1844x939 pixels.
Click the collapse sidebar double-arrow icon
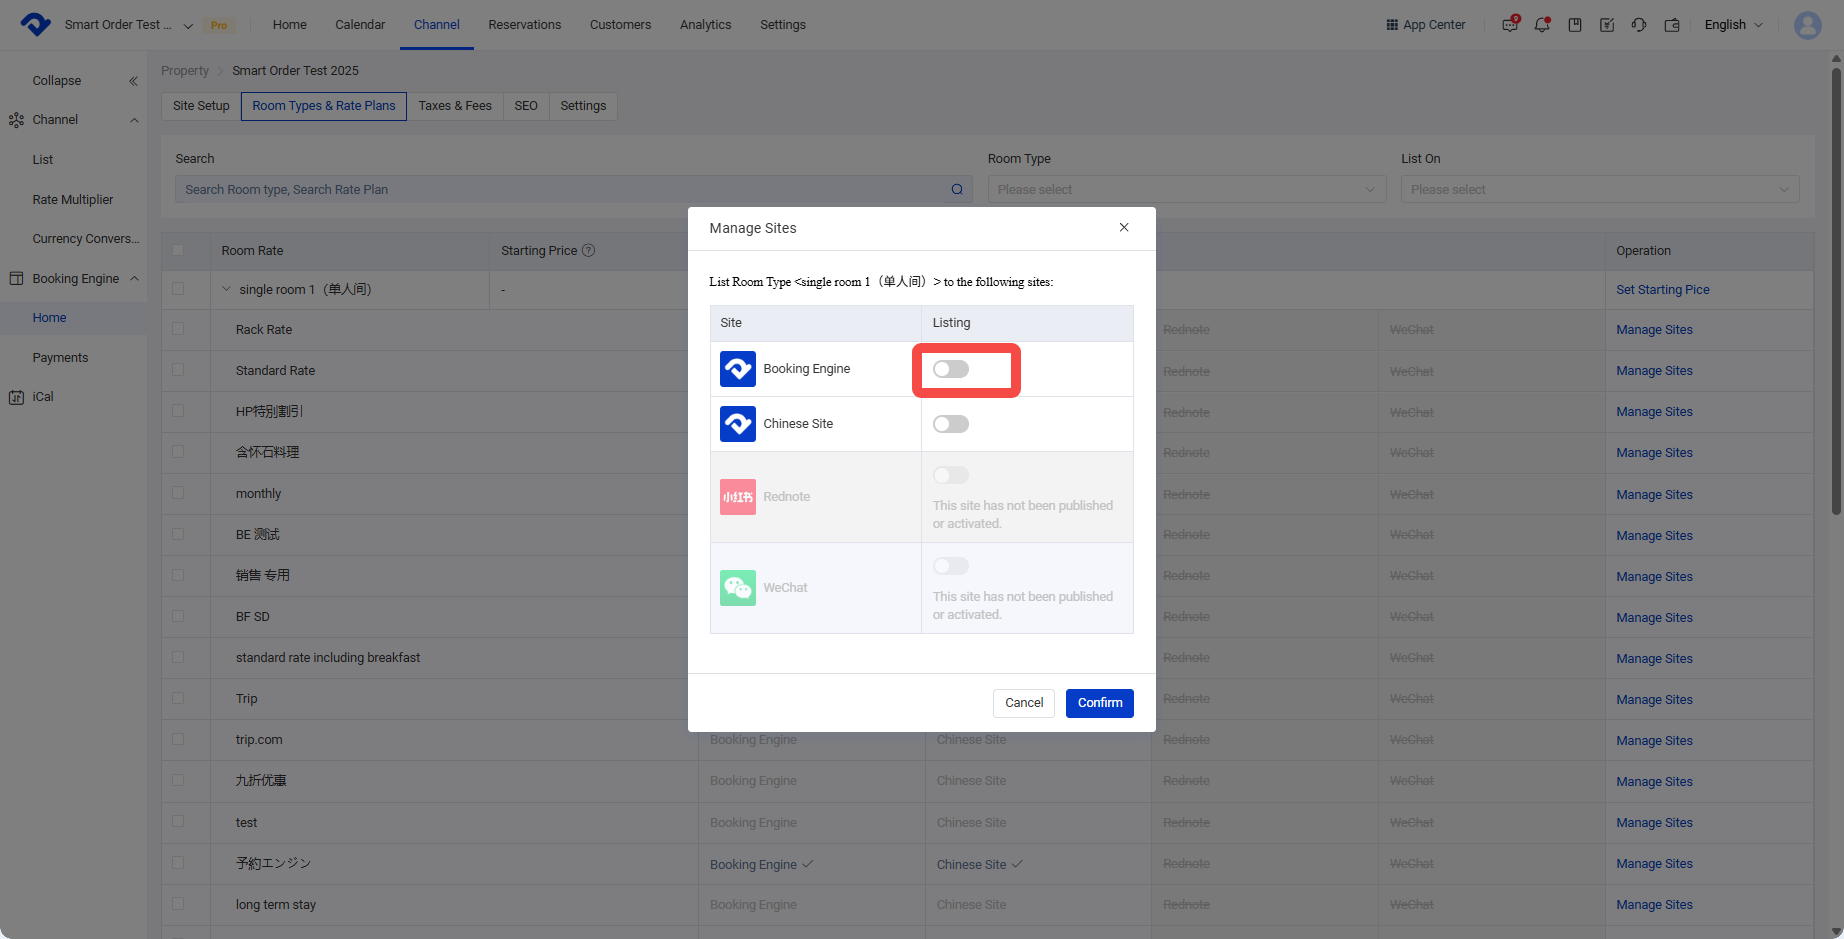point(133,81)
